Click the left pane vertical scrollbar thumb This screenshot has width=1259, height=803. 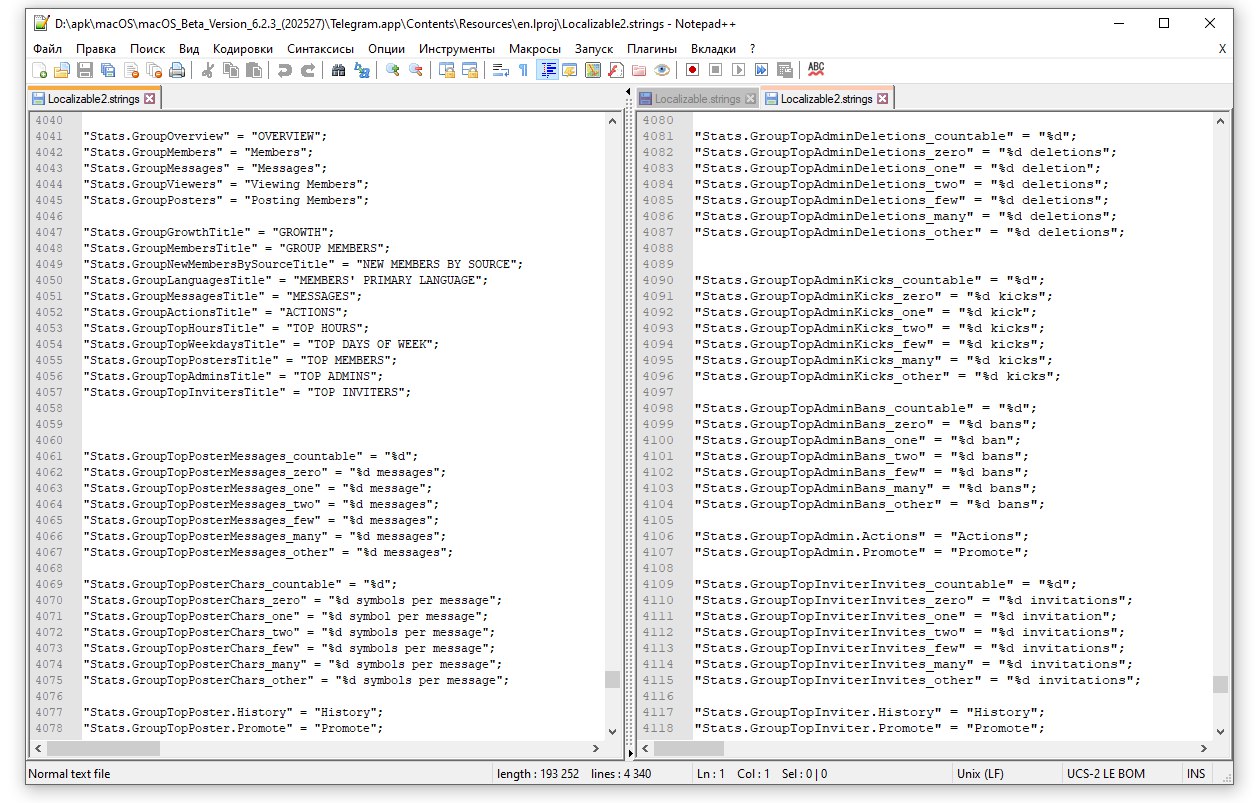(x=612, y=680)
